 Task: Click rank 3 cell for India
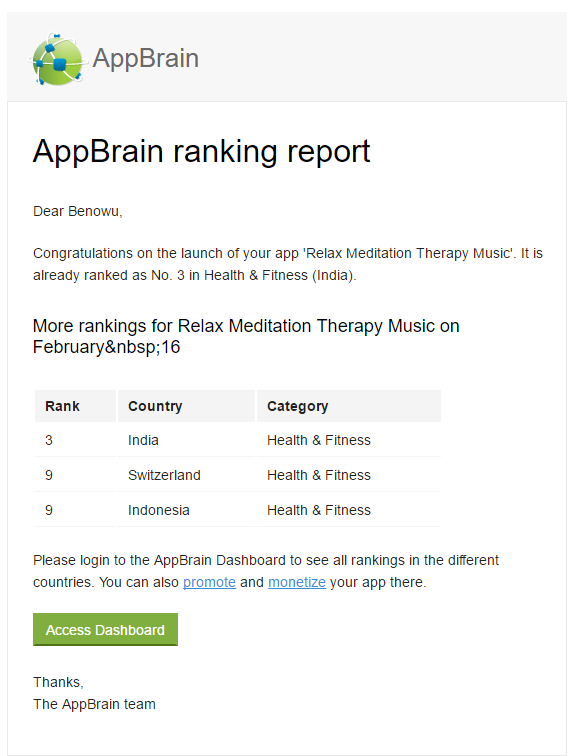point(76,440)
